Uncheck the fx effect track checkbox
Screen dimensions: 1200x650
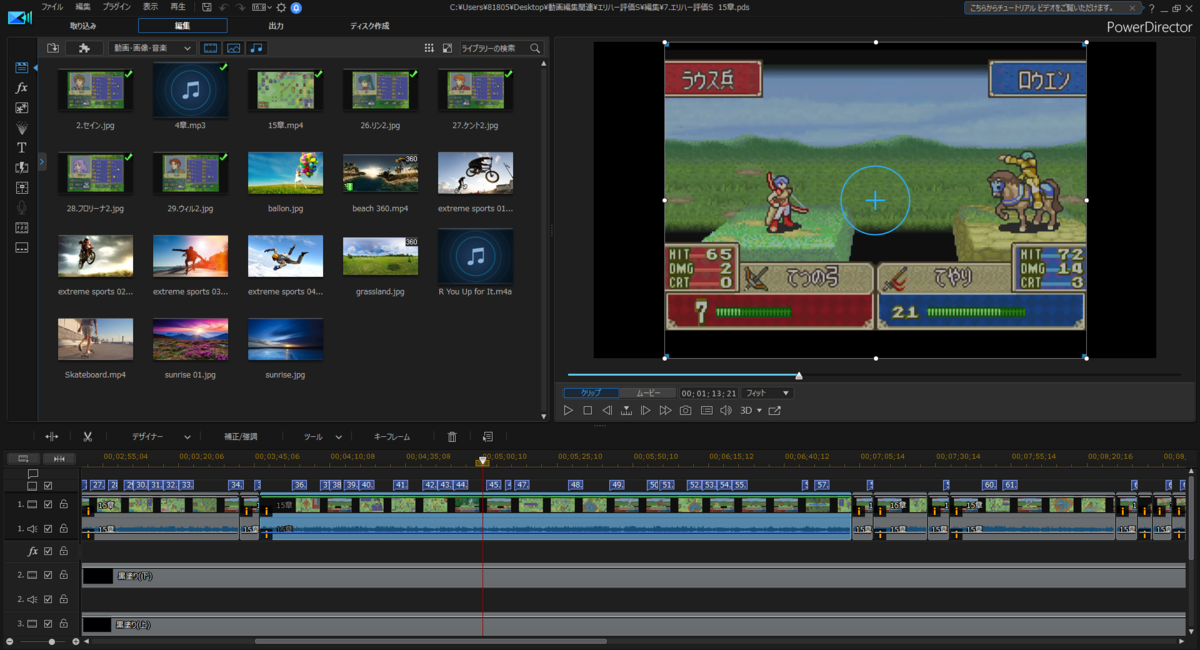click(48, 551)
